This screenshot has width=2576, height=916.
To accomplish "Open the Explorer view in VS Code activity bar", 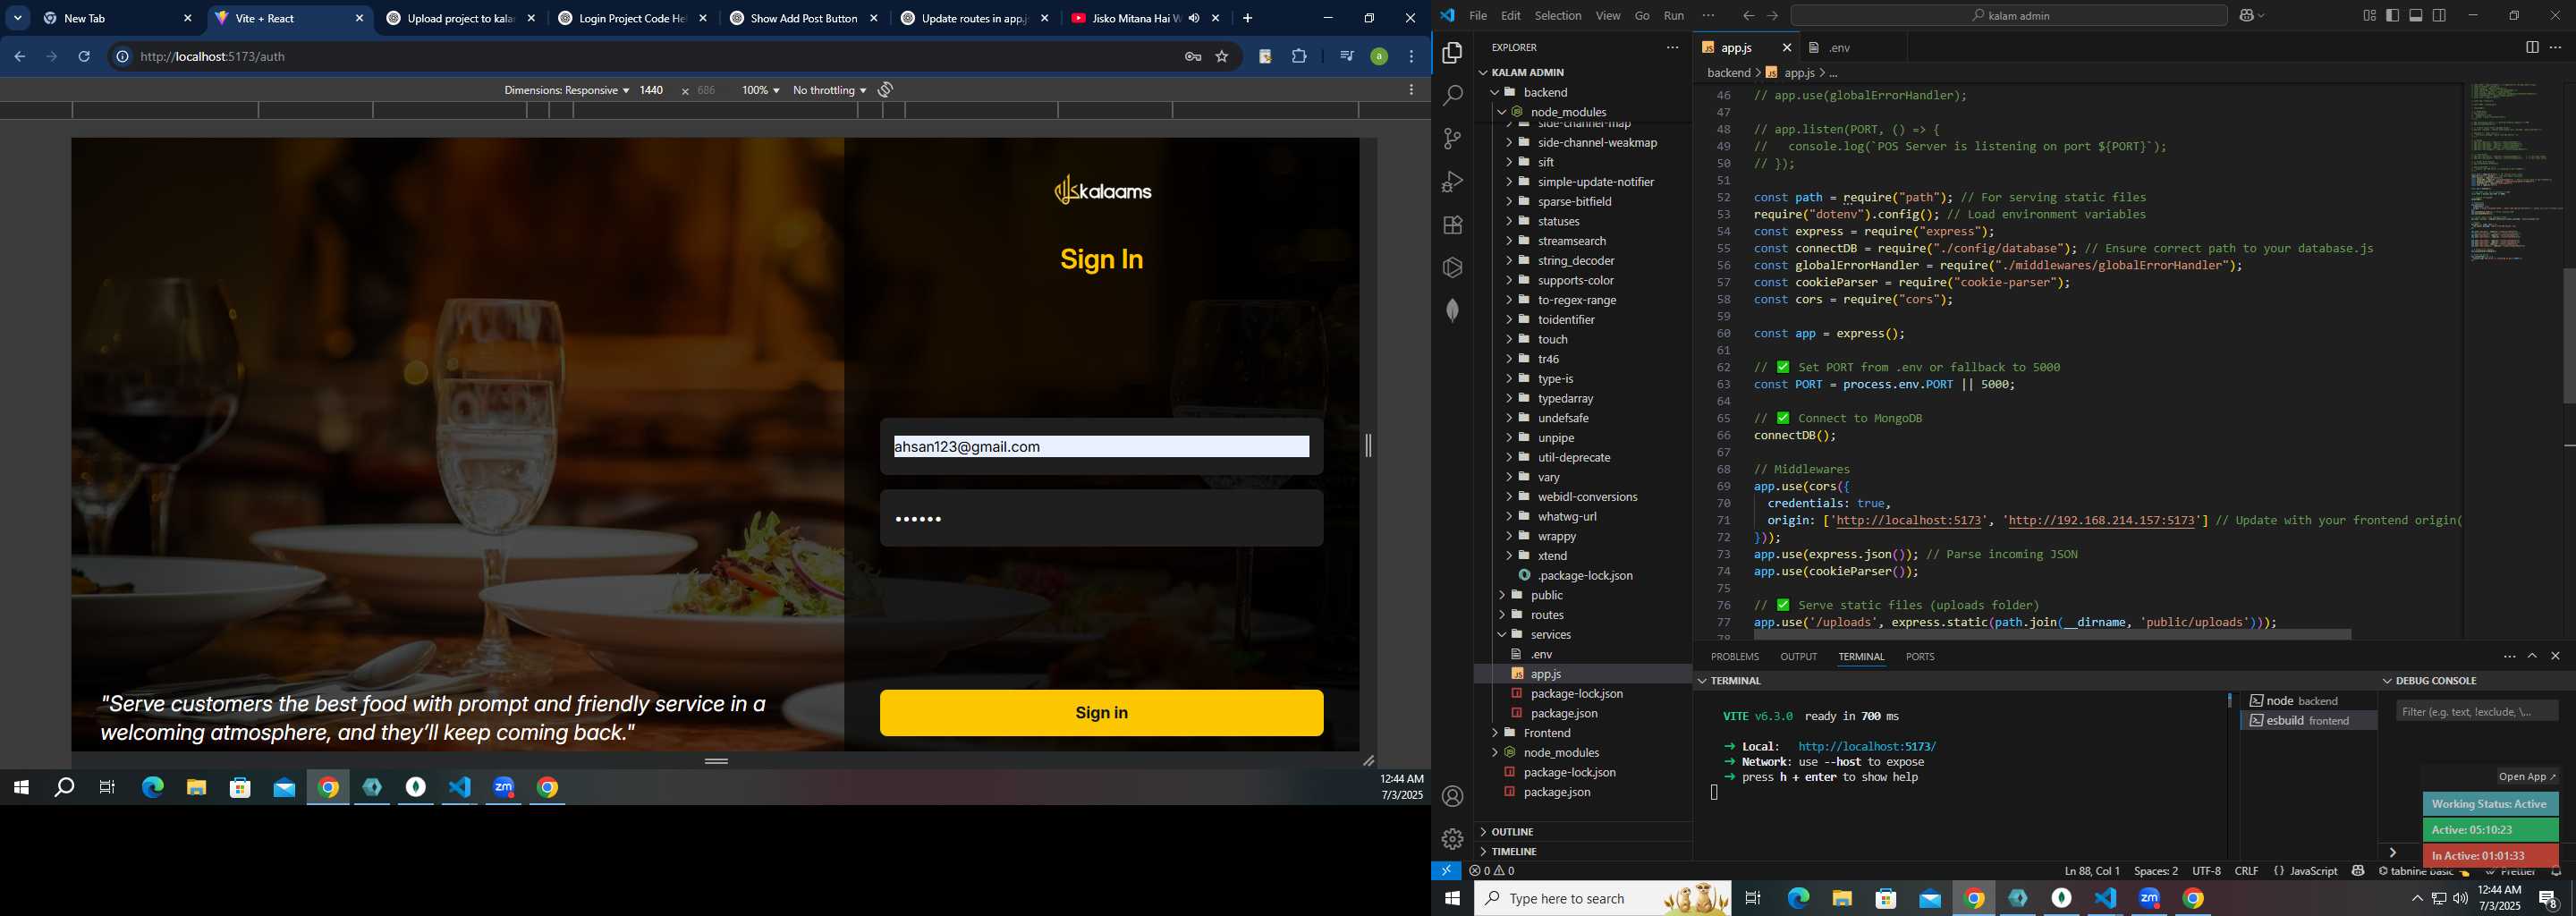I will click(1452, 53).
